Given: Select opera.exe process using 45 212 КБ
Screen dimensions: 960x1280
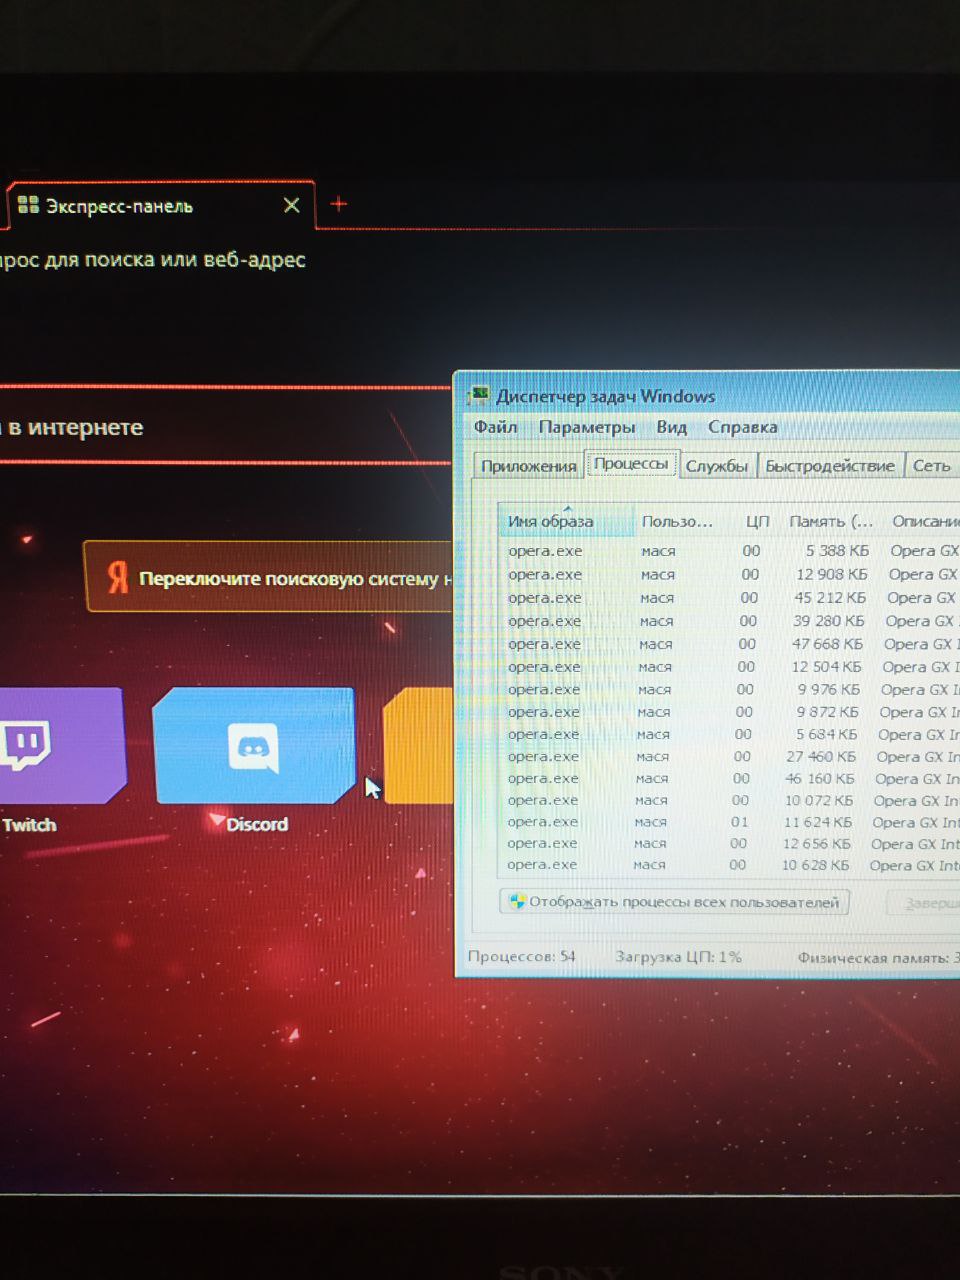Looking at the screenshot, I should 730,598.
